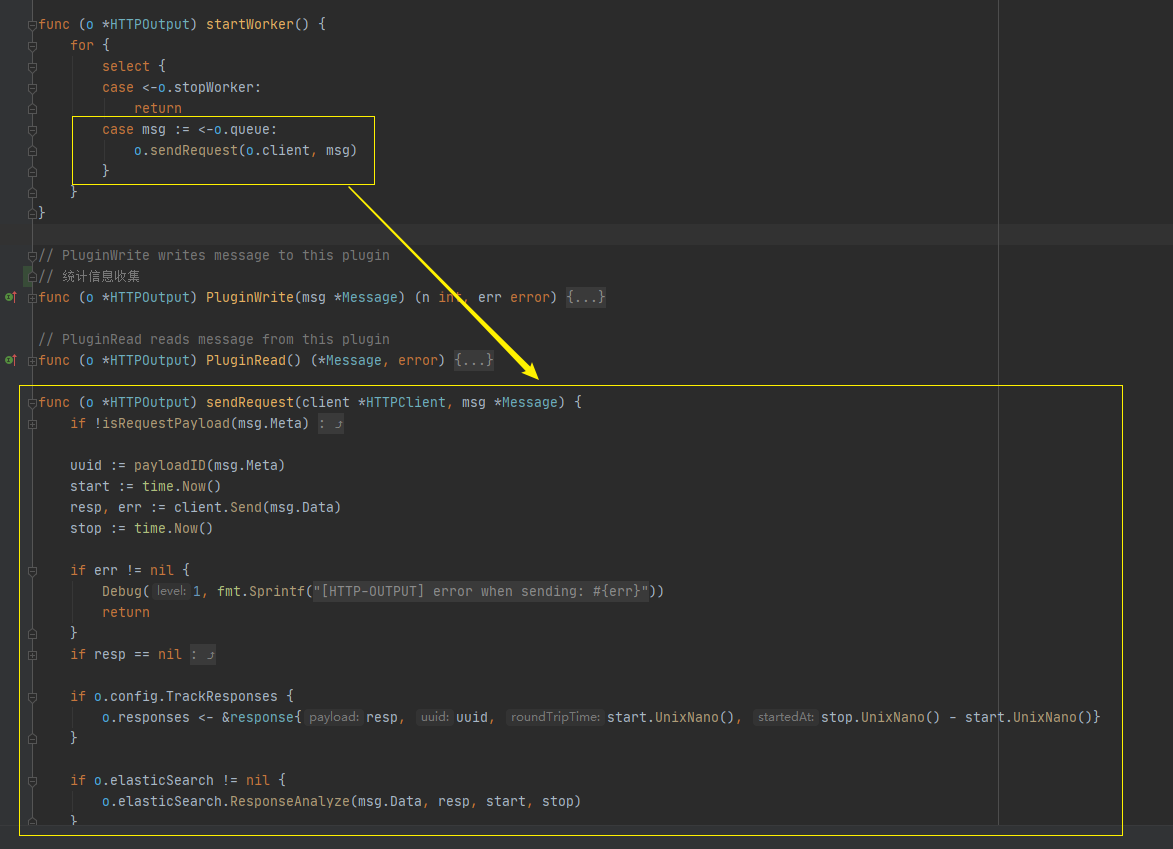
Task: Click the implements-interface gutter icon beside PluginWrite
Action: pyautogui.click(x=10, y=297)
